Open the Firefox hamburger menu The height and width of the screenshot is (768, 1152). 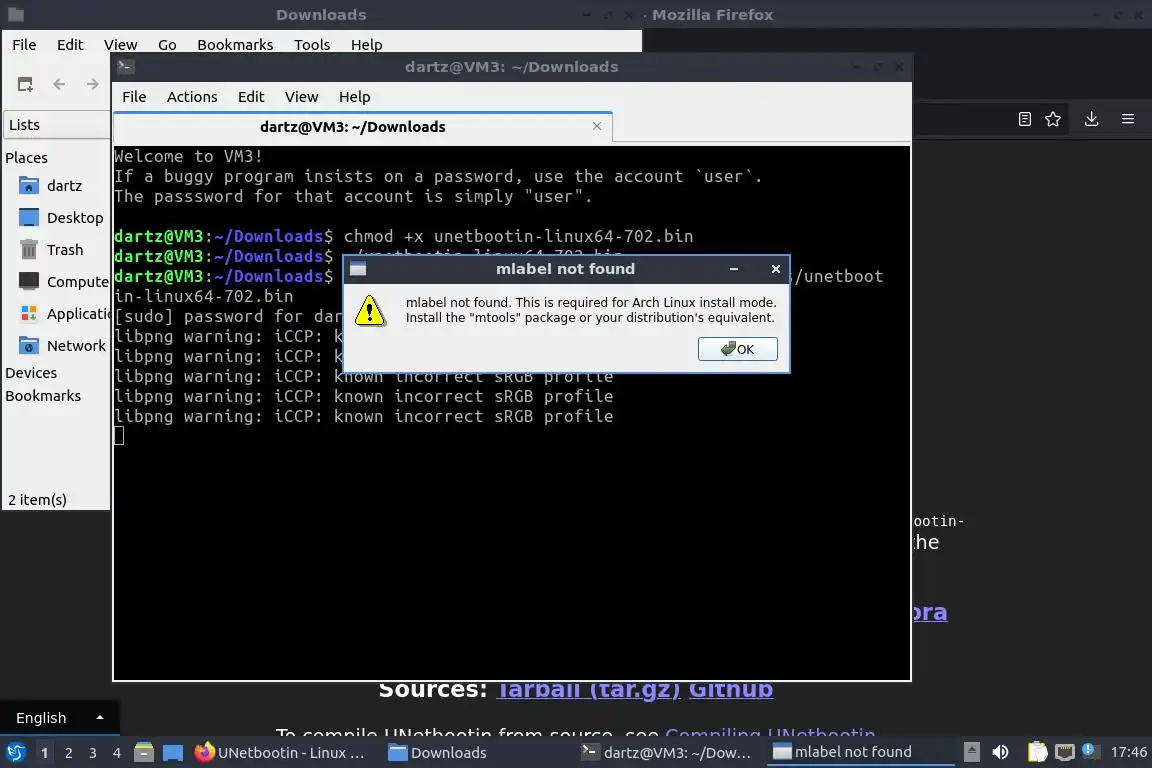coord(1128,119)
